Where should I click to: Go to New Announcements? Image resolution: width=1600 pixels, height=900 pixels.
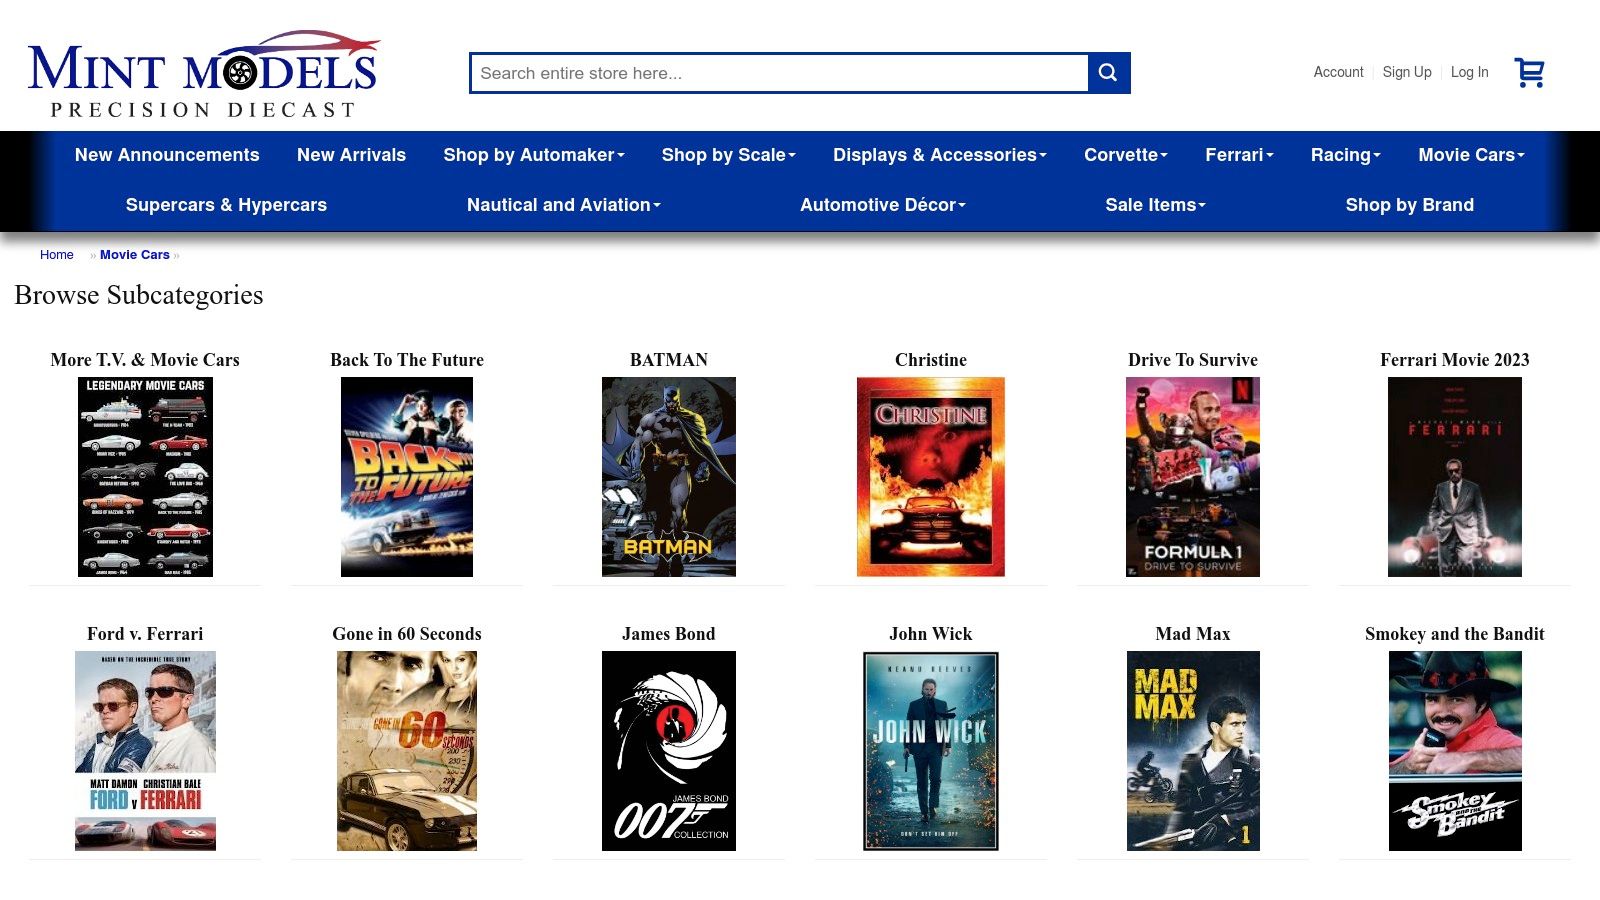[x=167, y=155]
